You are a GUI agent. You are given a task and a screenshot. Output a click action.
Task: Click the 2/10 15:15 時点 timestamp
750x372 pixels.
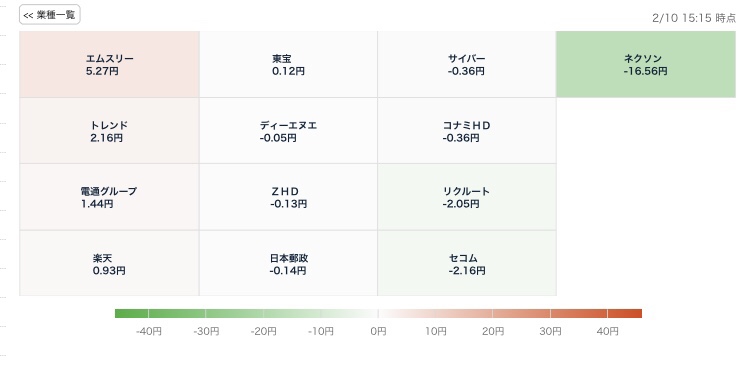tap(694, 18)
